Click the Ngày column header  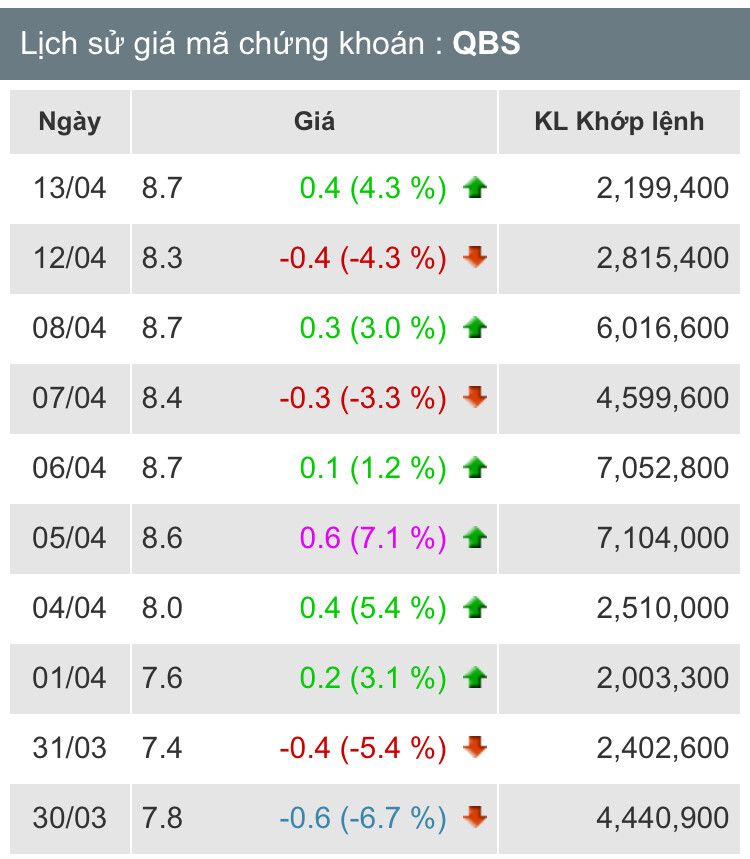coord(70,122)
